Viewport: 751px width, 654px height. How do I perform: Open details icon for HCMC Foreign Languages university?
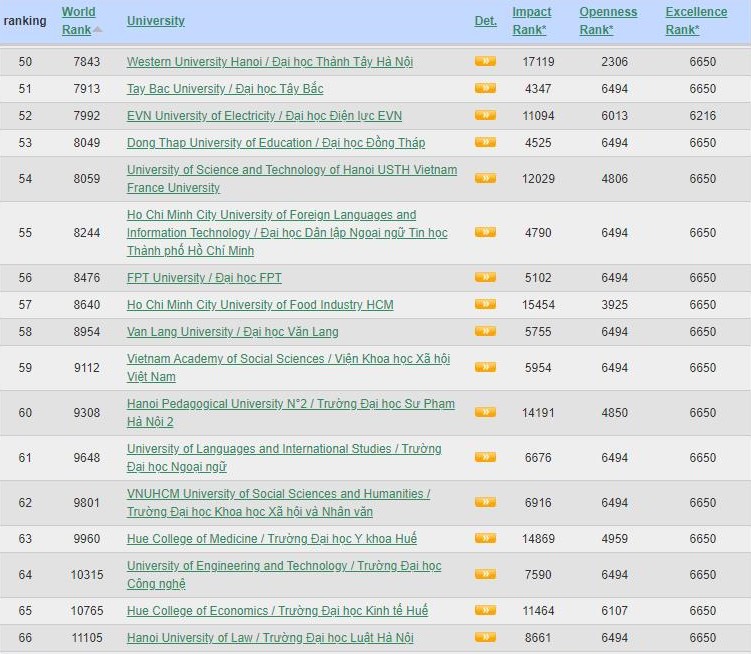pyautogui.click(x=485, y=232)
